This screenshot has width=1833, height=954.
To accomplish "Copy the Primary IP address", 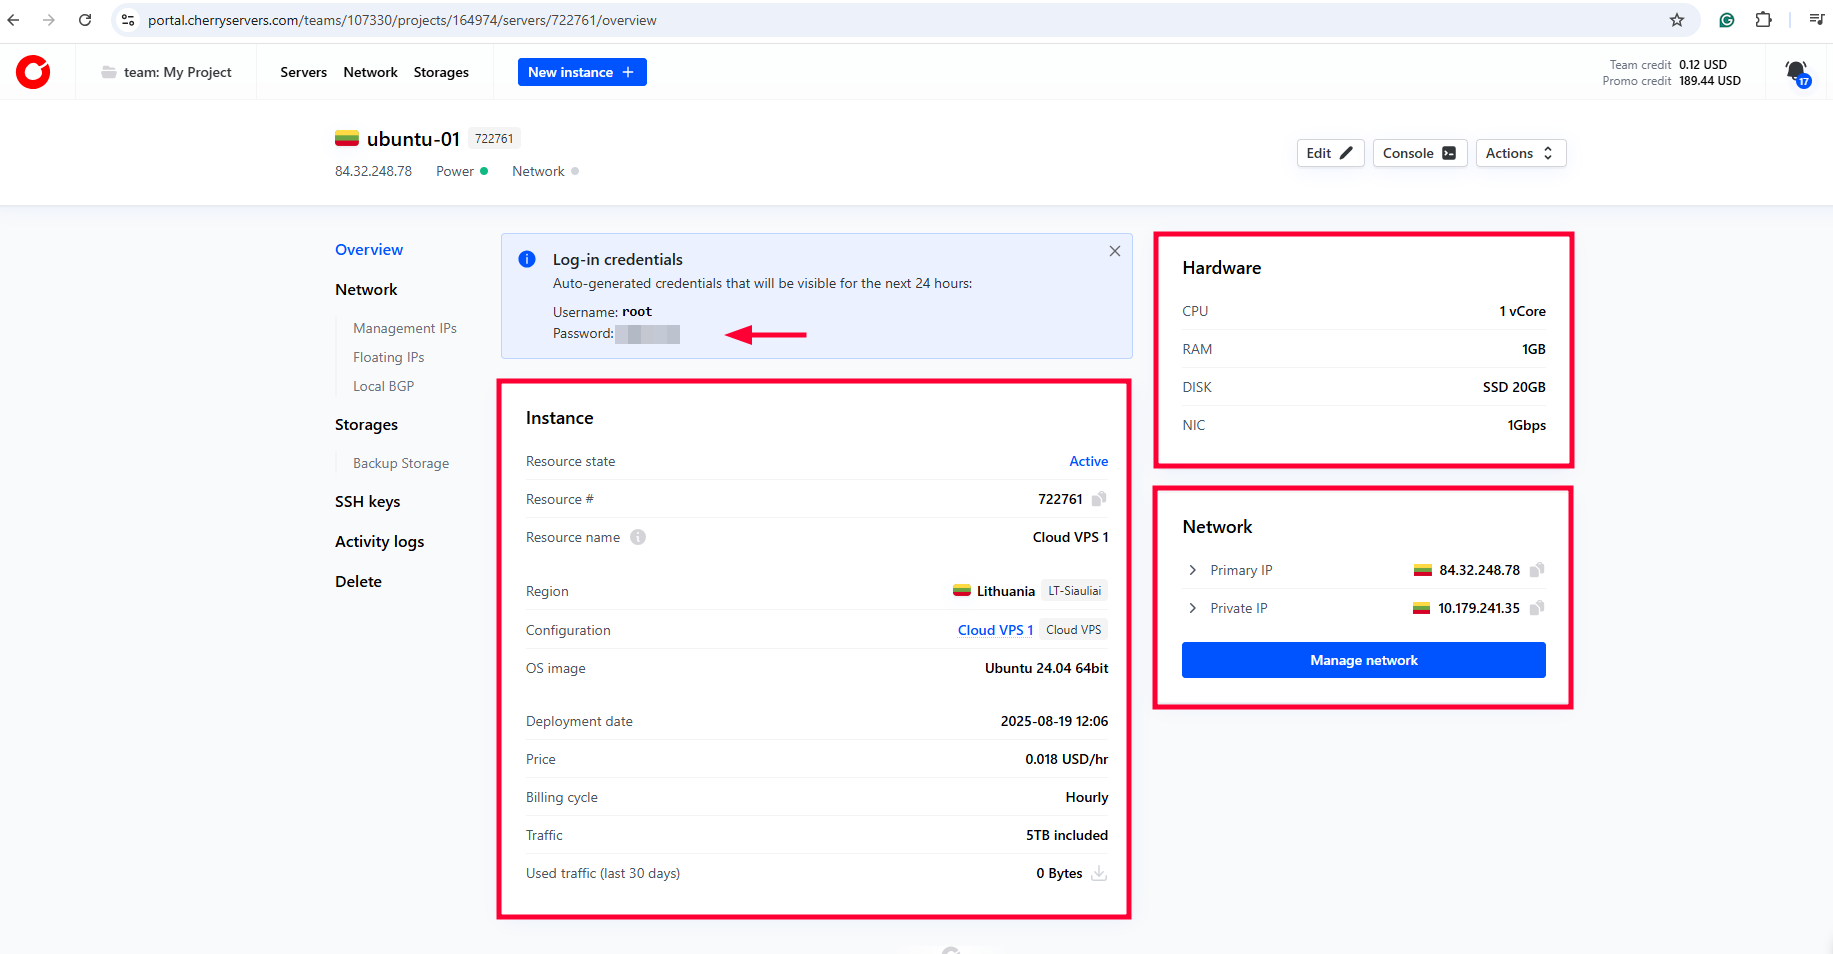I will point(1537,569).
